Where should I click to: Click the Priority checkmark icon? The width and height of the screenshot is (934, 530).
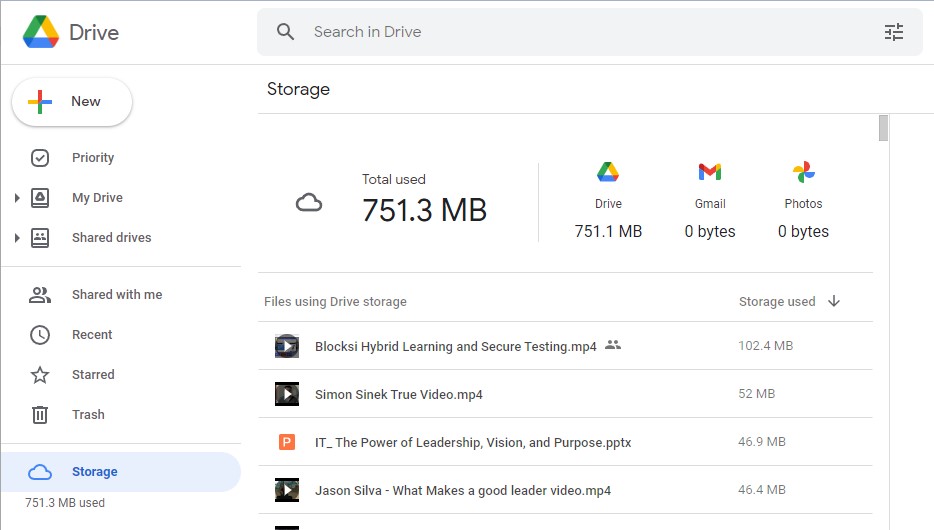40,158
